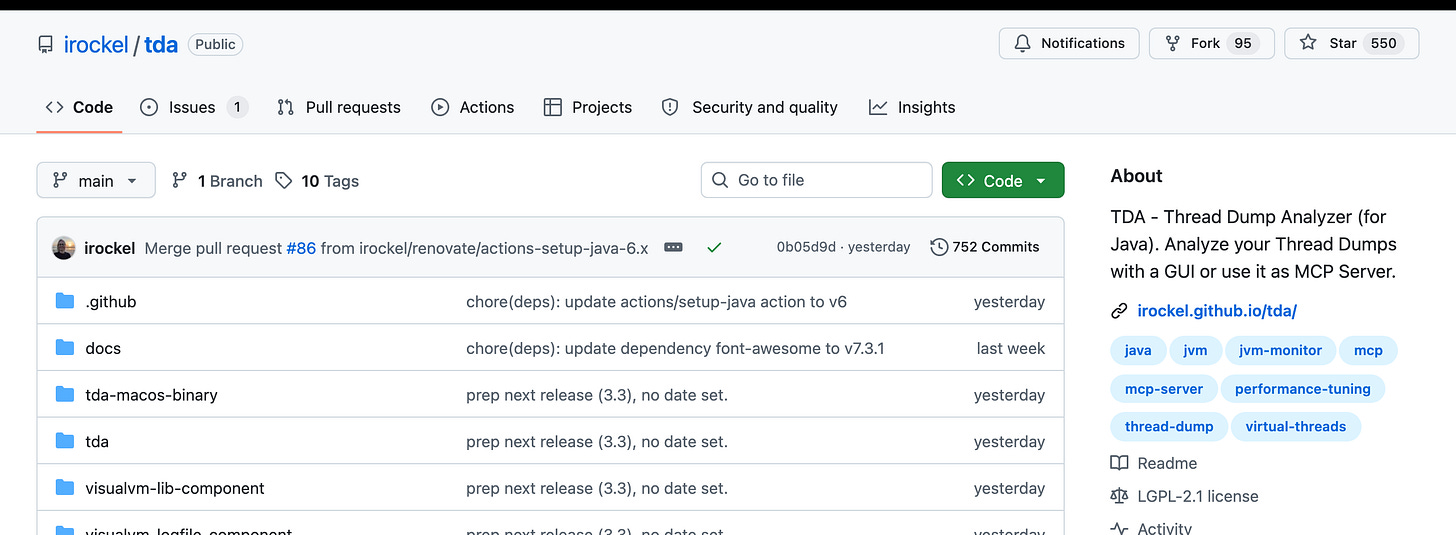Open the Security and quality tab
This screenshot has width=1456, height=535.
tap(750, 107)
